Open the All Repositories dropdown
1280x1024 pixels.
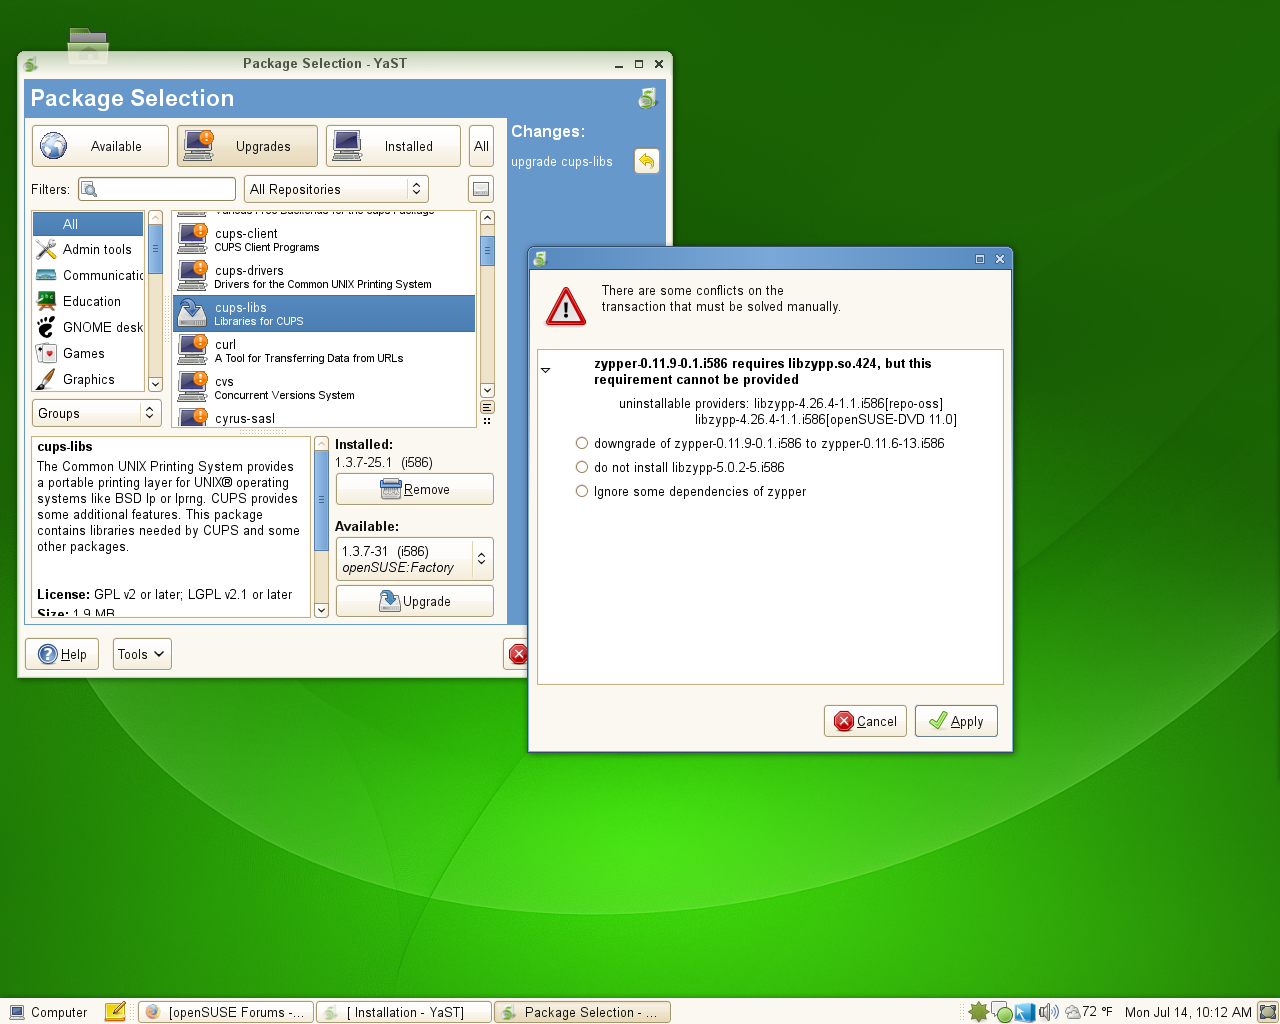point(336,189)
